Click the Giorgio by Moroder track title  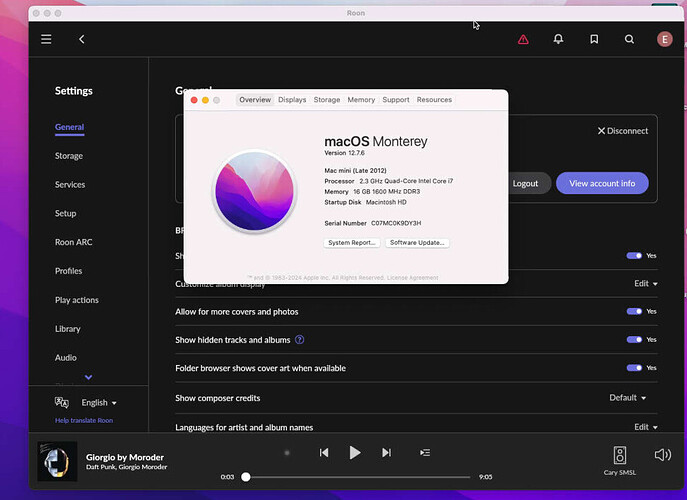(125, 457)
